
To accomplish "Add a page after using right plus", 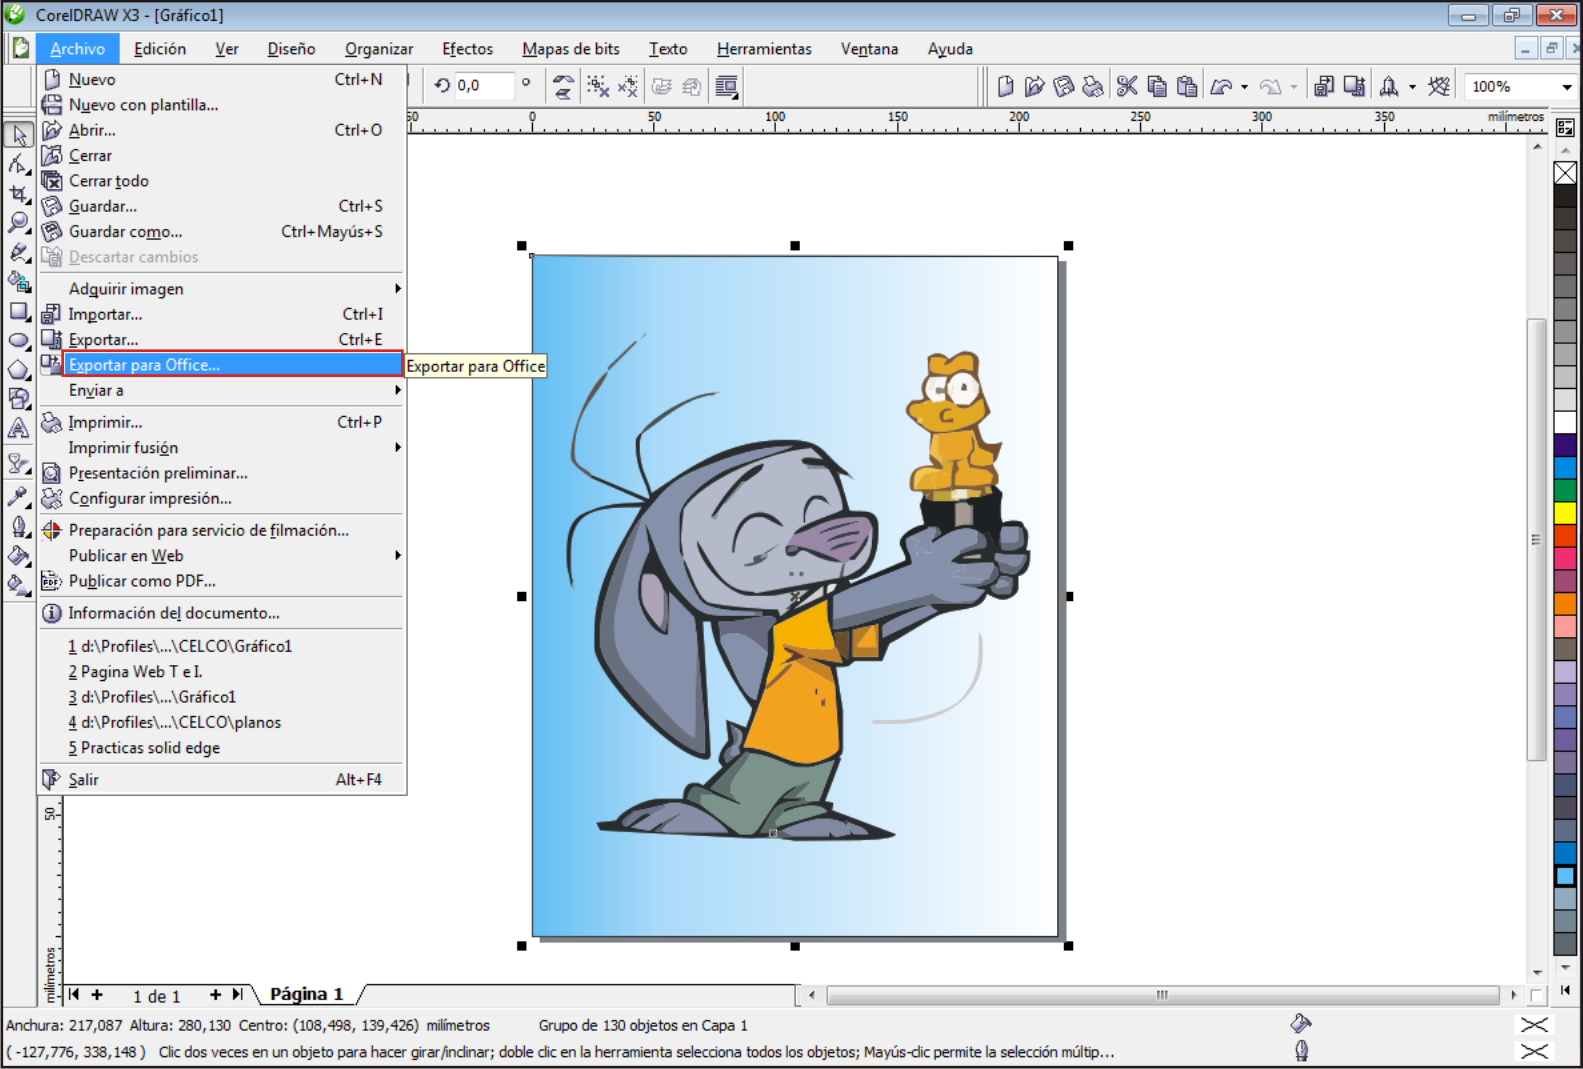I will tap(215, 994).
